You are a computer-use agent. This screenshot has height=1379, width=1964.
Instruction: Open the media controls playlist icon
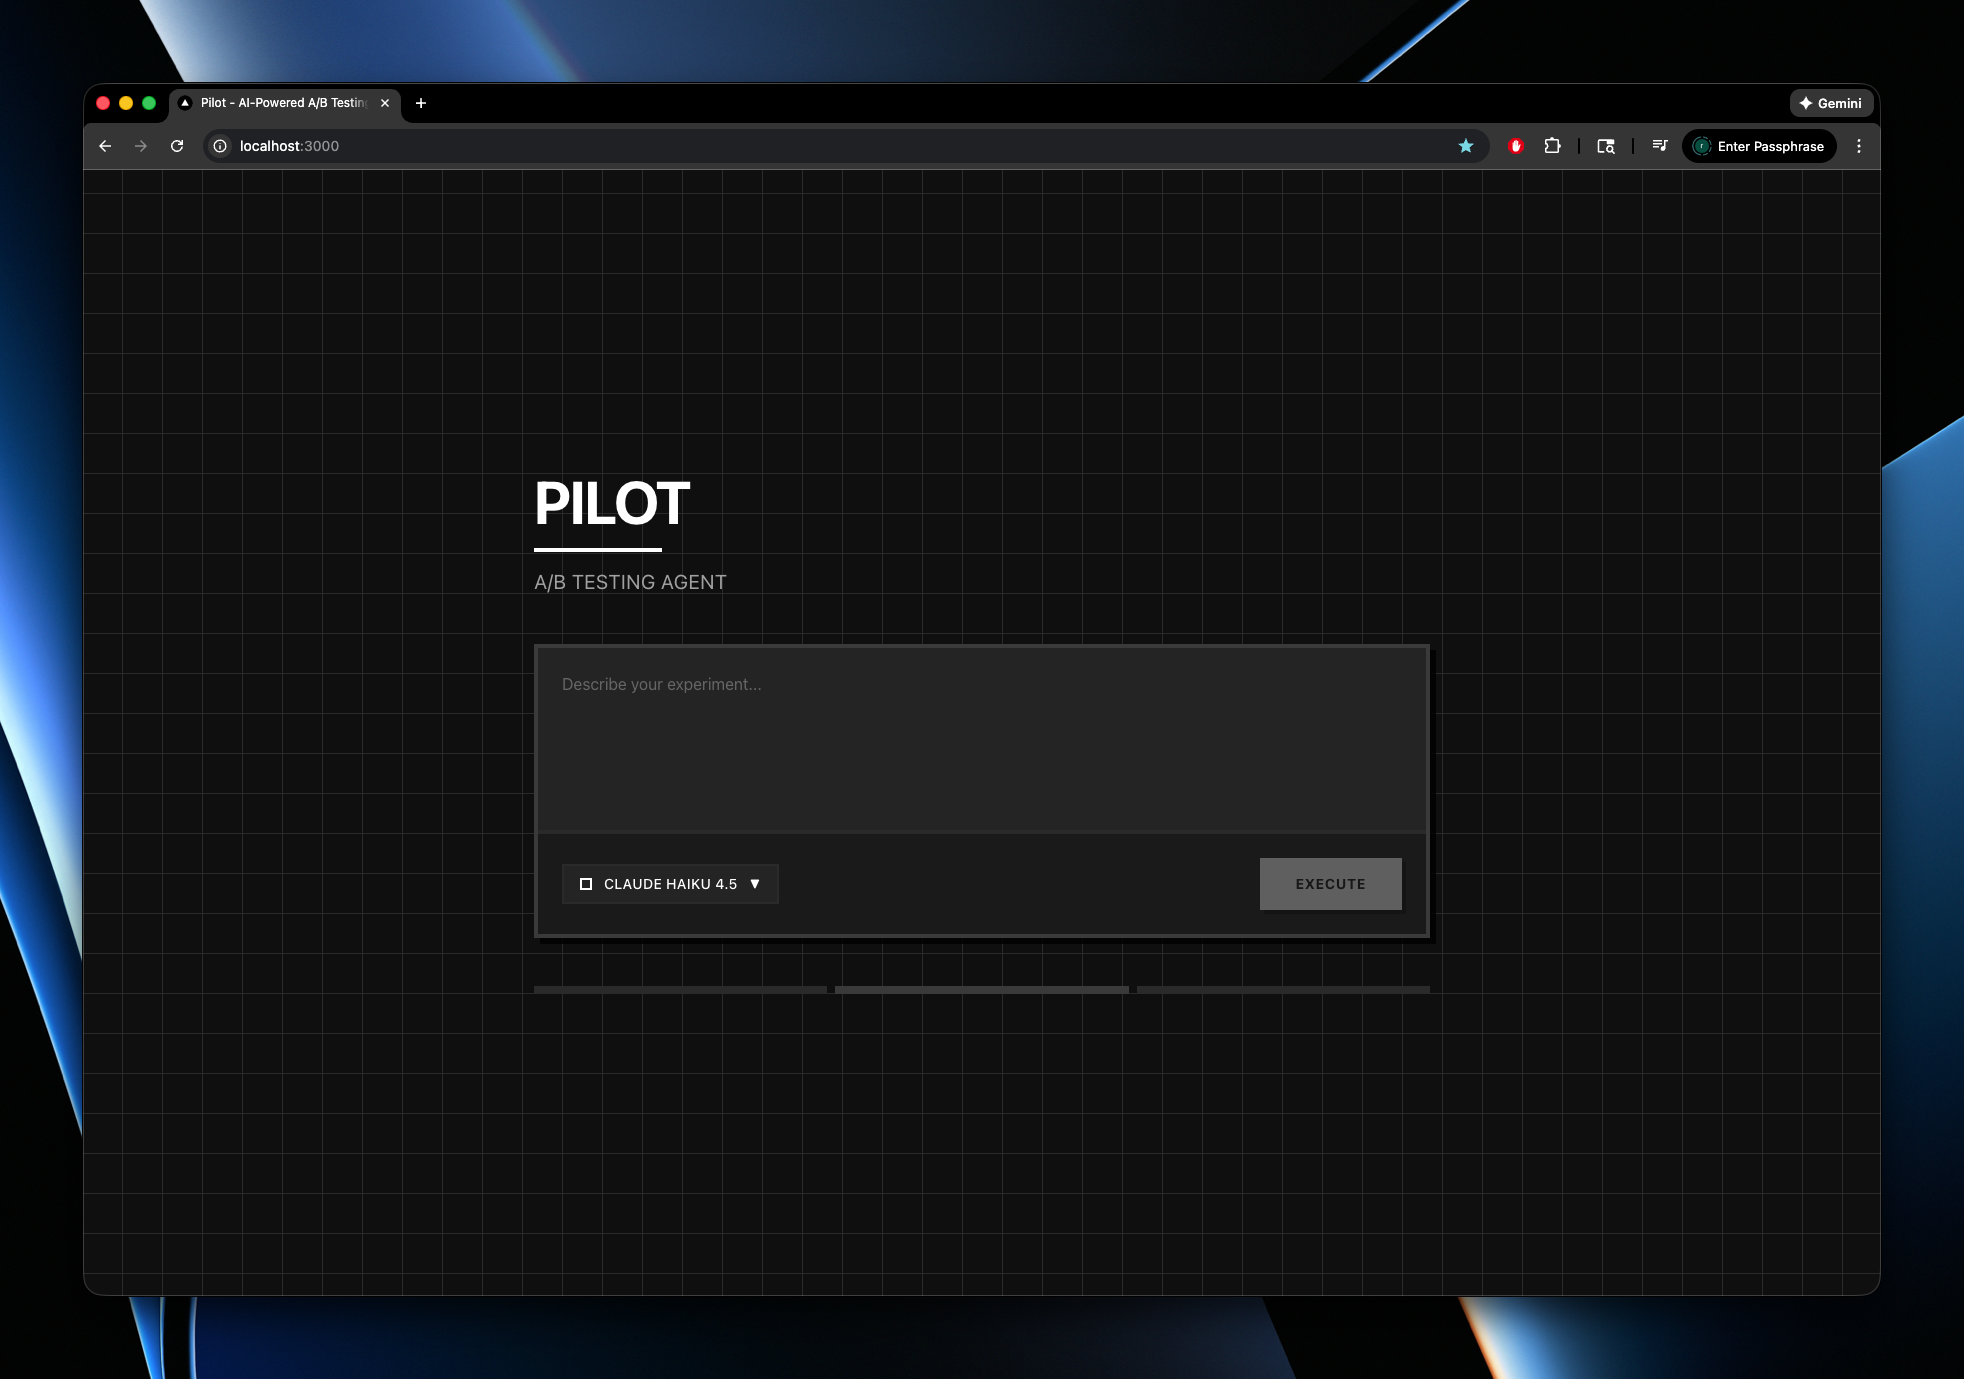pyautogui.click(x=1660, y=146)
